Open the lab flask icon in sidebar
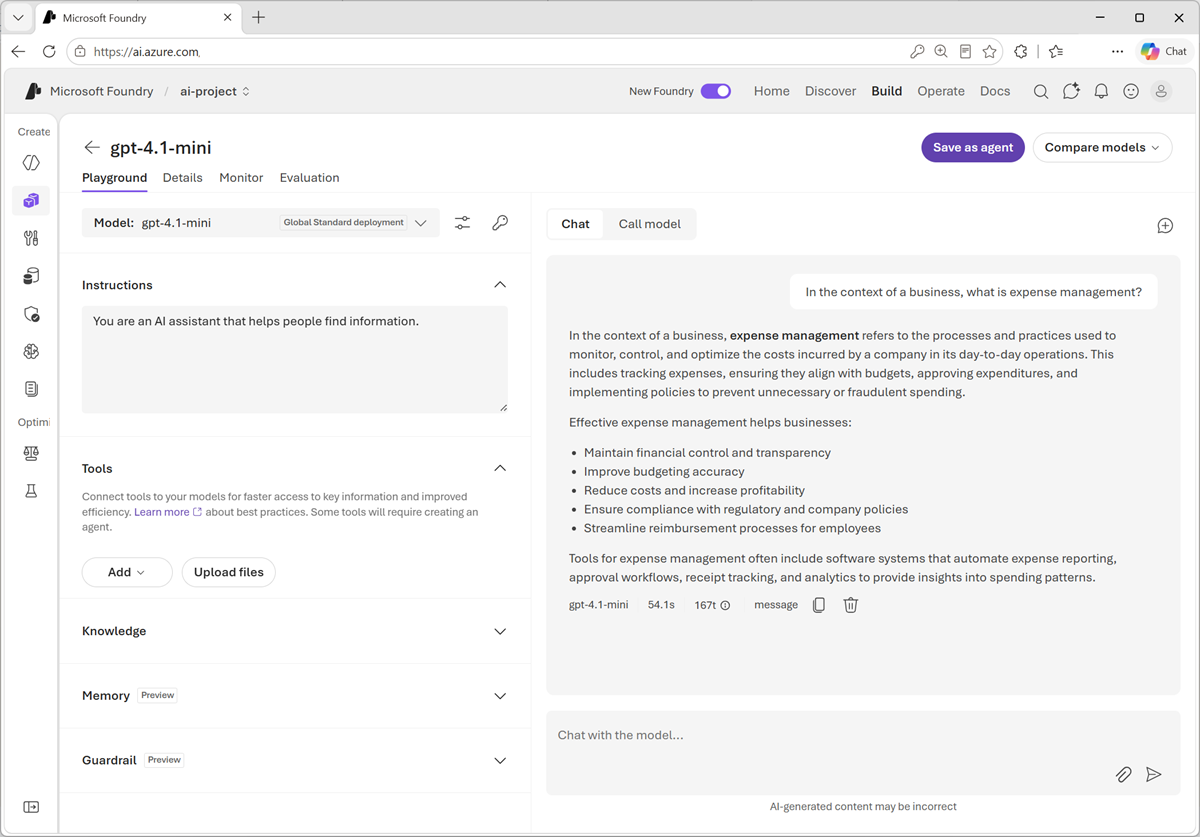 (31, 491)
